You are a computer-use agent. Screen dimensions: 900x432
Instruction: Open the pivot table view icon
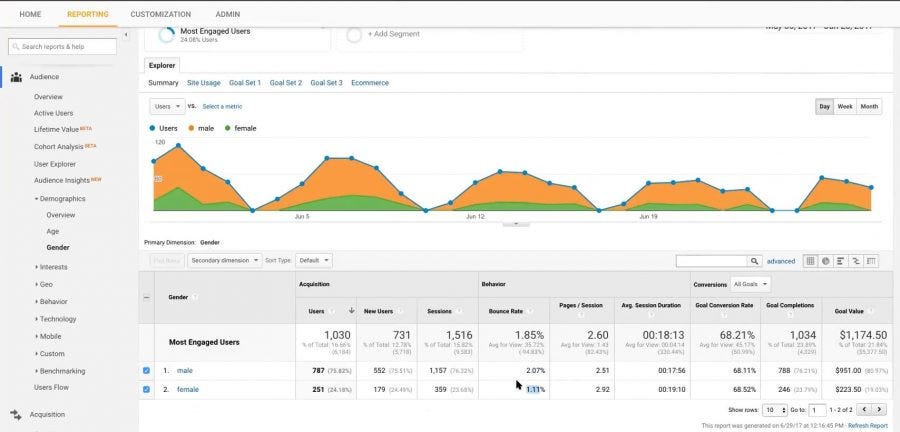tap(871, 261)
